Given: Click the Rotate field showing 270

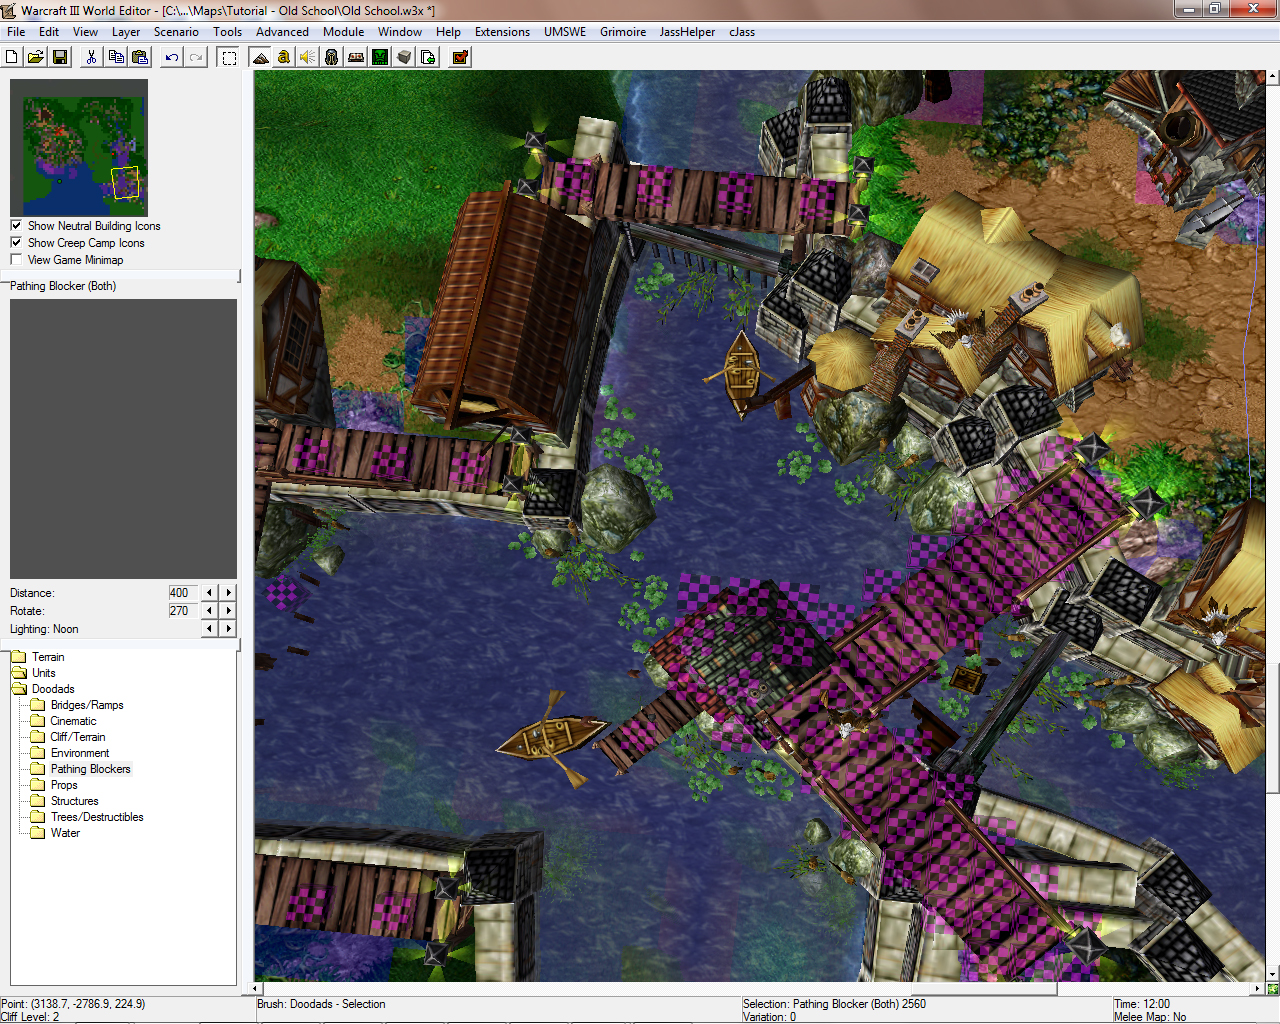Looking at the screenshot, I should (184, 611).
